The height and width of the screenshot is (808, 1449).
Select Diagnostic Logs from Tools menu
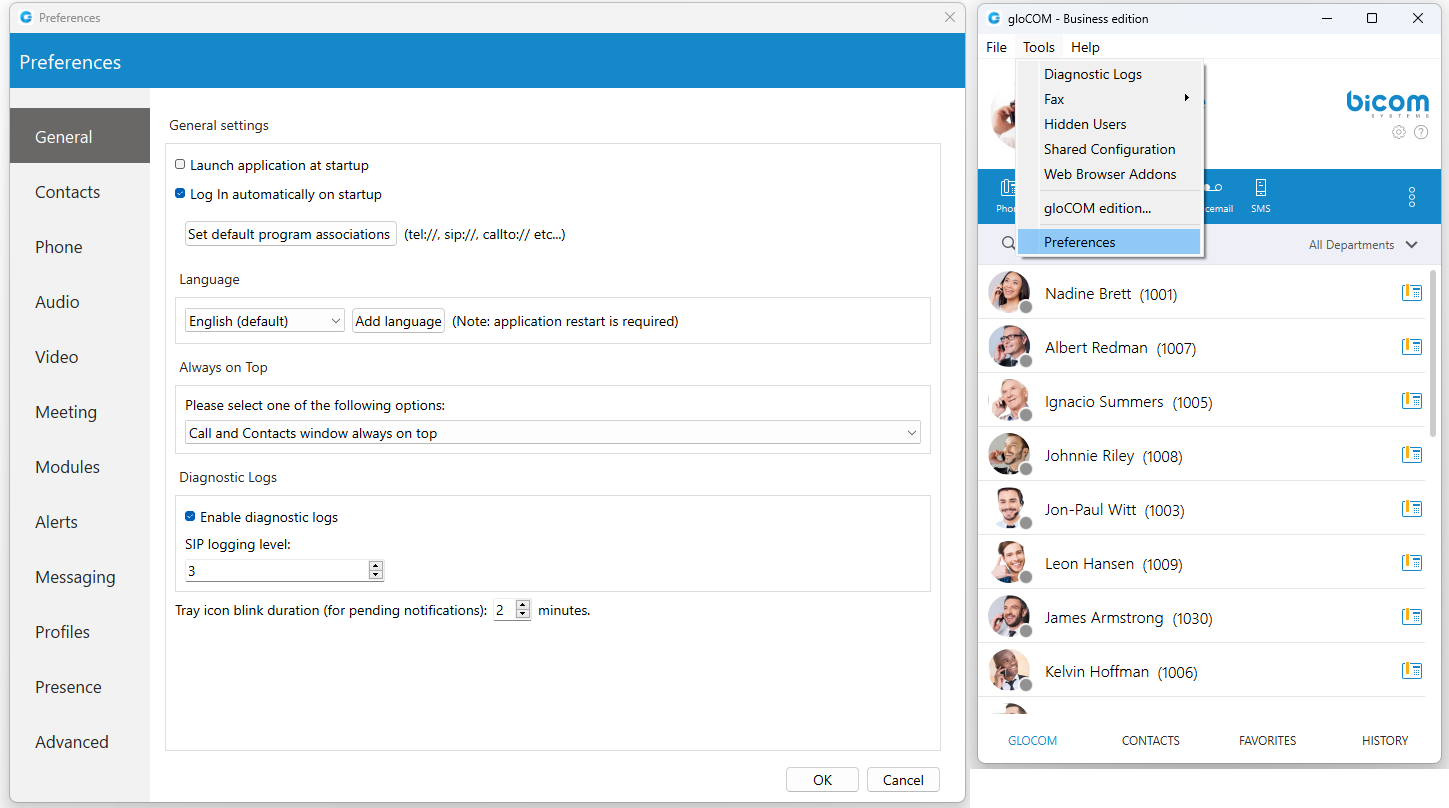[1109, 74]
